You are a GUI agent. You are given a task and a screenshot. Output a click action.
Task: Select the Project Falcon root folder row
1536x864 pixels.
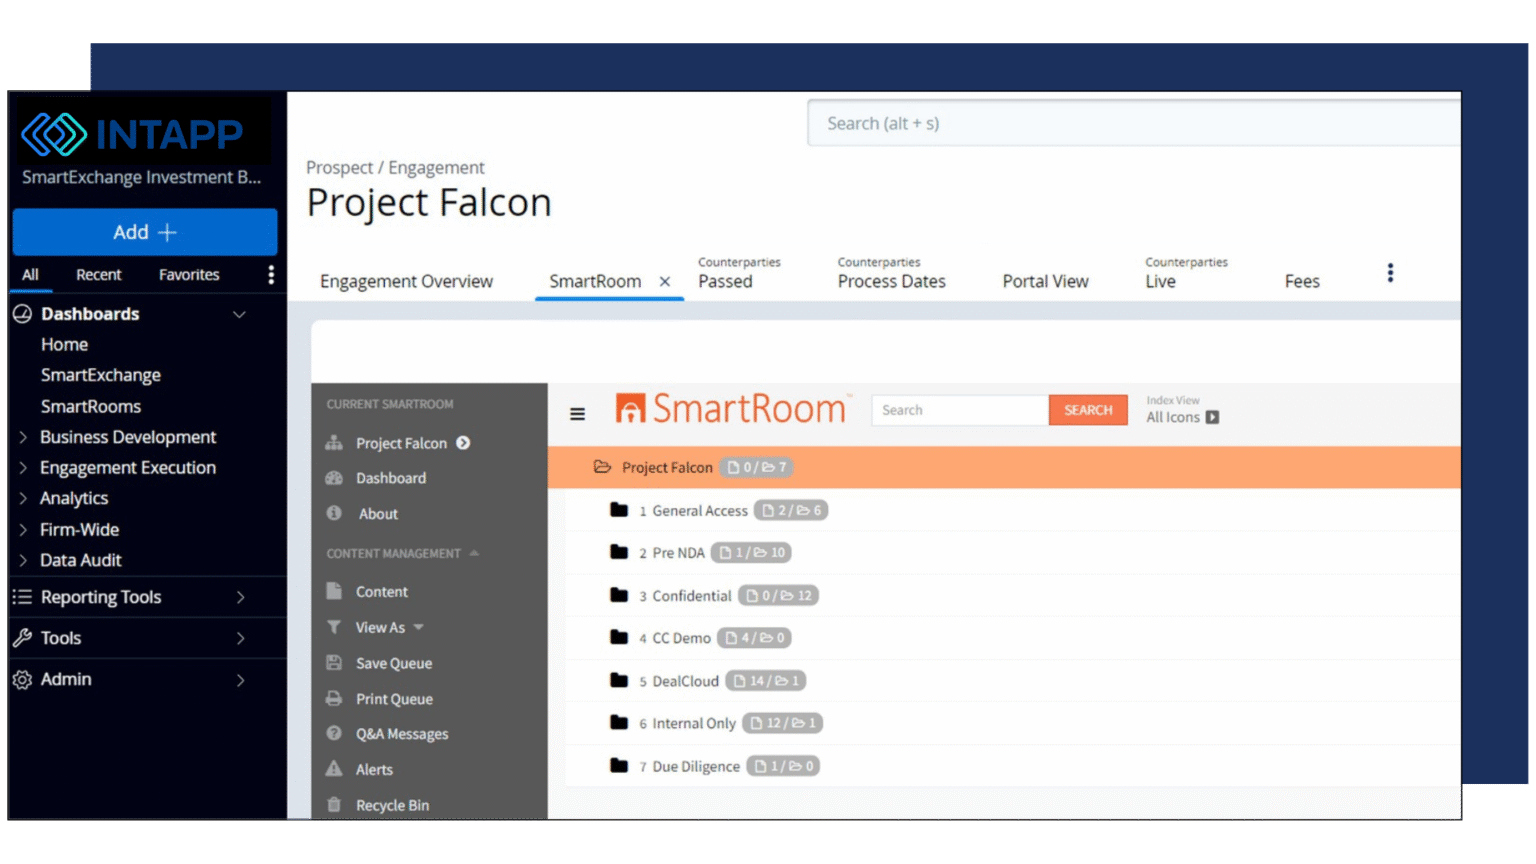(1004, 467)
